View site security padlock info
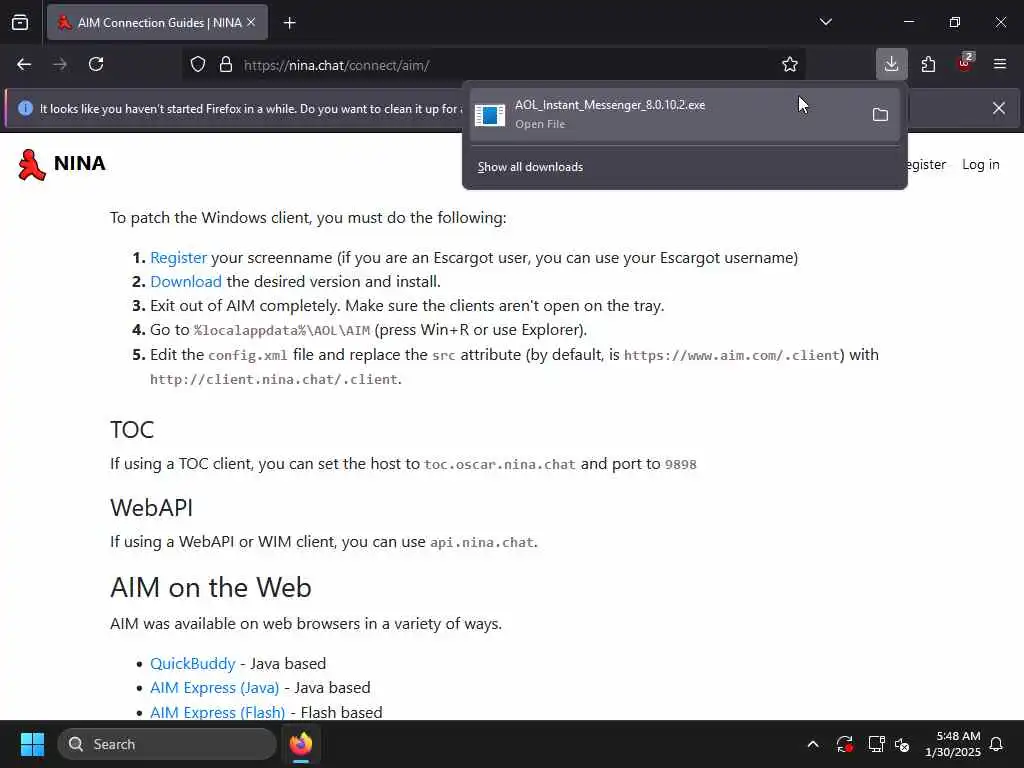 click(226, 65)
